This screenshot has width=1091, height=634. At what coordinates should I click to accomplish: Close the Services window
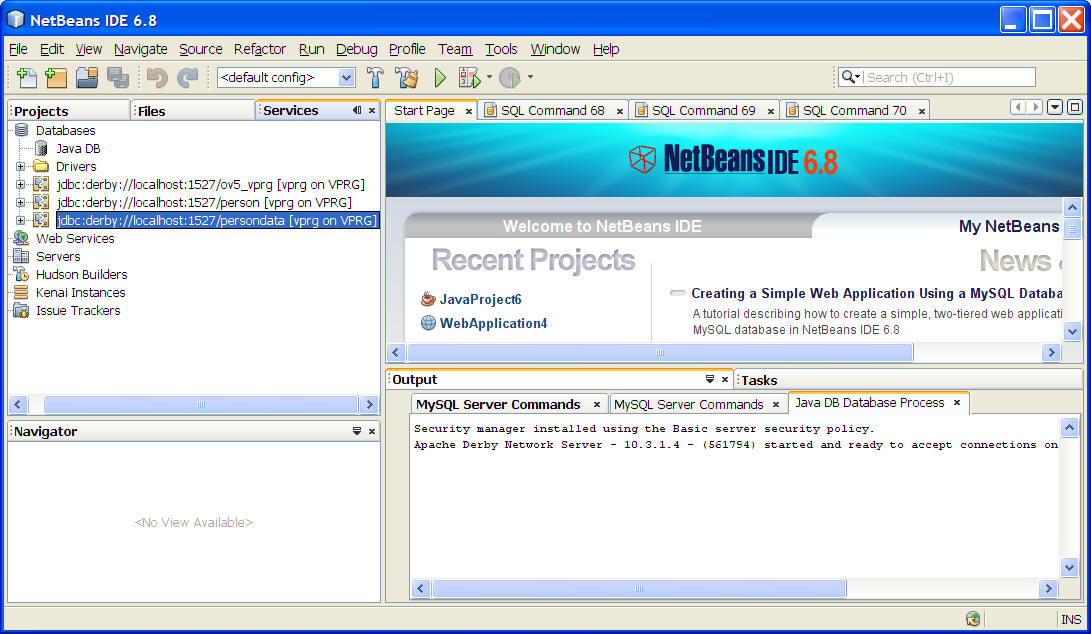click(372, 111)
